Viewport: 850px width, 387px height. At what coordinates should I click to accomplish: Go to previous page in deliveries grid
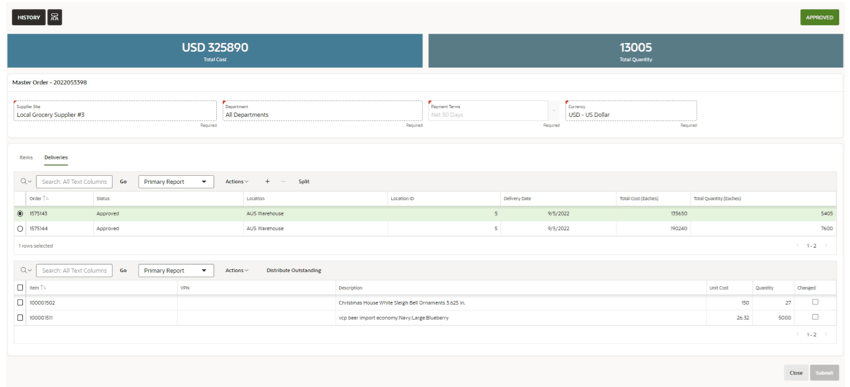pyautogui.click(x=797, y=246)
